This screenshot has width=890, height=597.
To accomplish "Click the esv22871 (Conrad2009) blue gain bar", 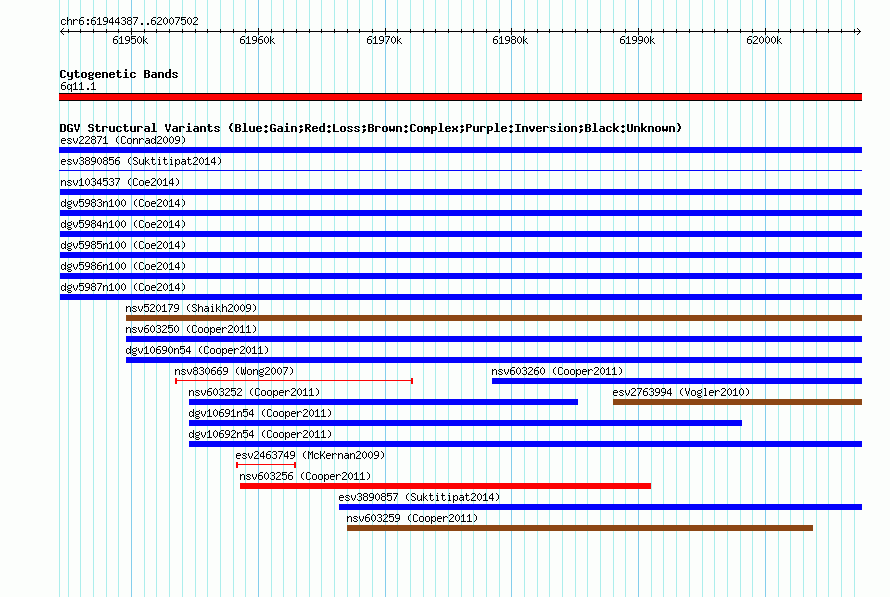I will pyautogui.click(x=460, y=150).
